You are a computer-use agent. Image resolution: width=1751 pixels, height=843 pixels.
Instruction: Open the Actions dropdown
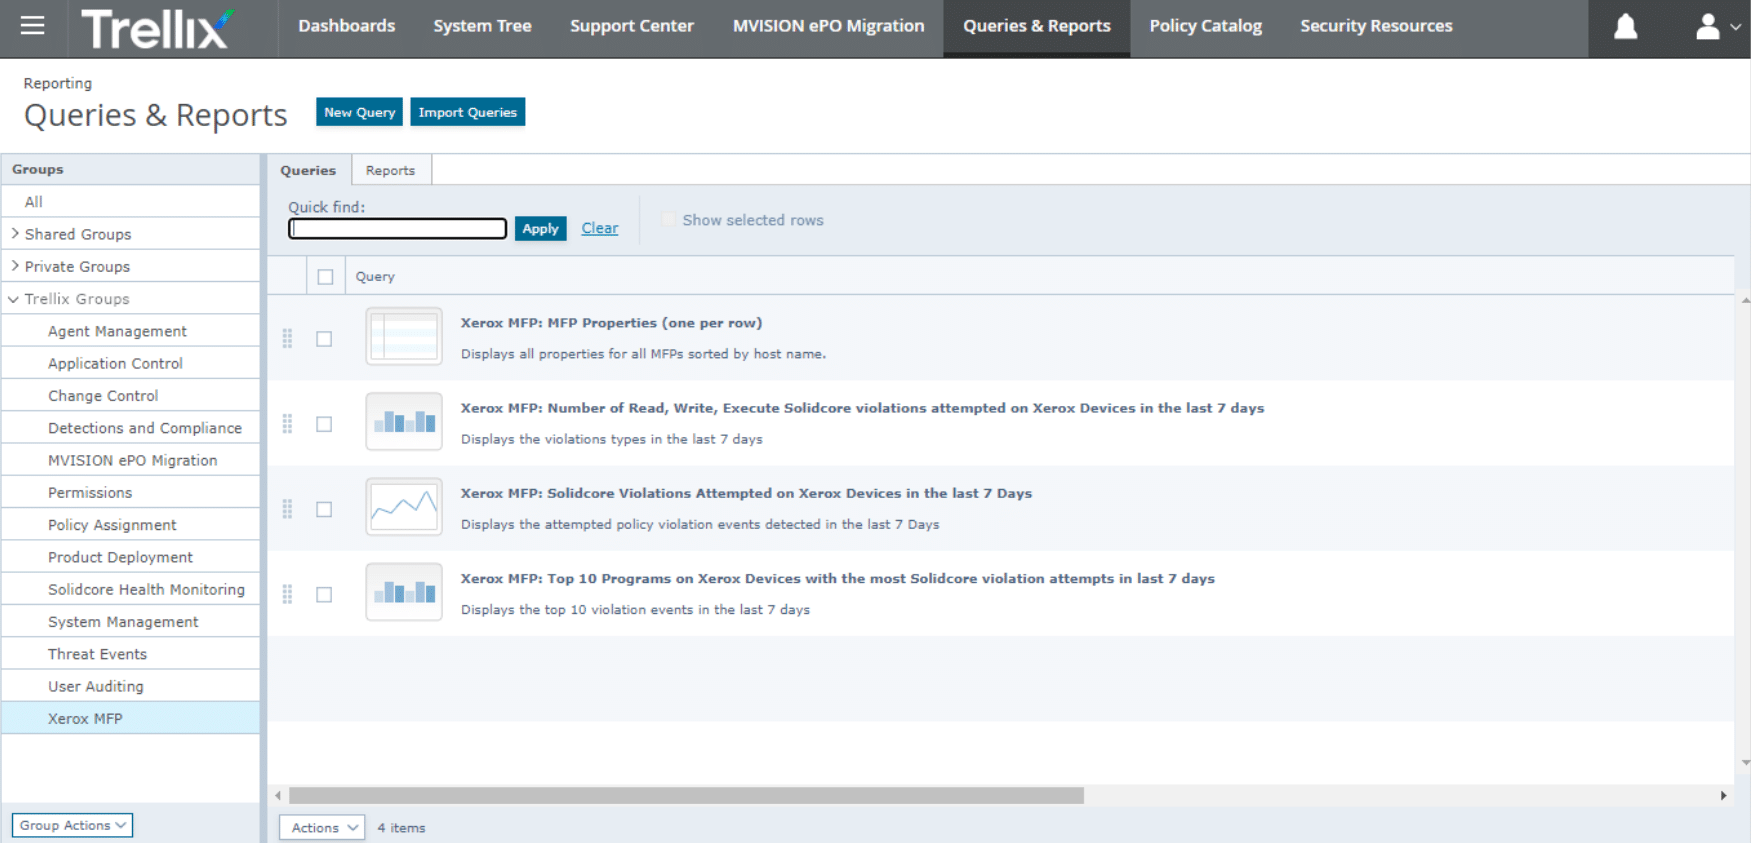coord(322,827)
